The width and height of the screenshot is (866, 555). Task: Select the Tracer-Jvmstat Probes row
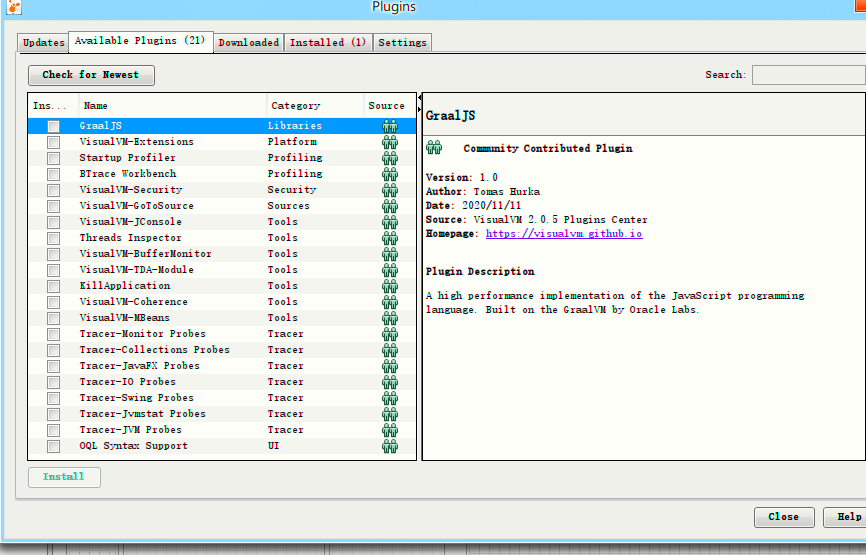tap(222, 414)
